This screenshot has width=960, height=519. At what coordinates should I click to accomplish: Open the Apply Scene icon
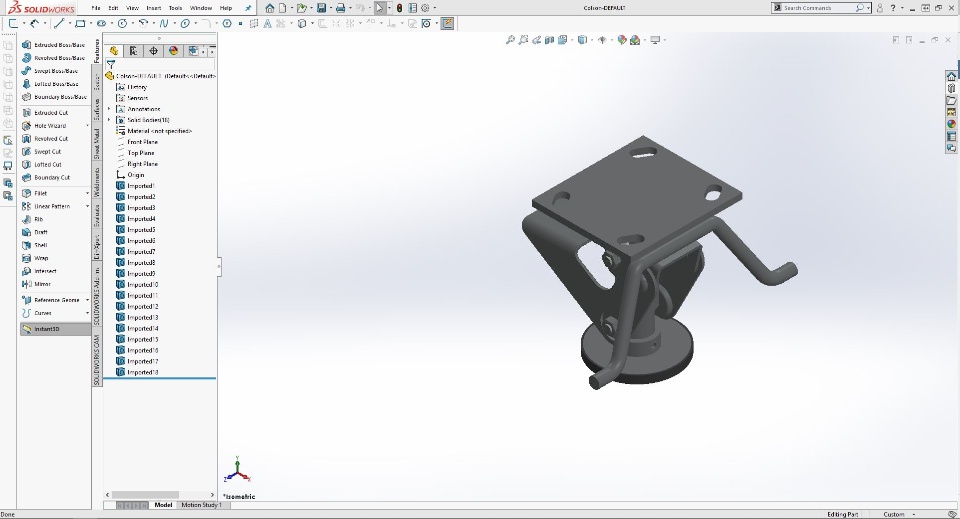click(x=635, y=40)
